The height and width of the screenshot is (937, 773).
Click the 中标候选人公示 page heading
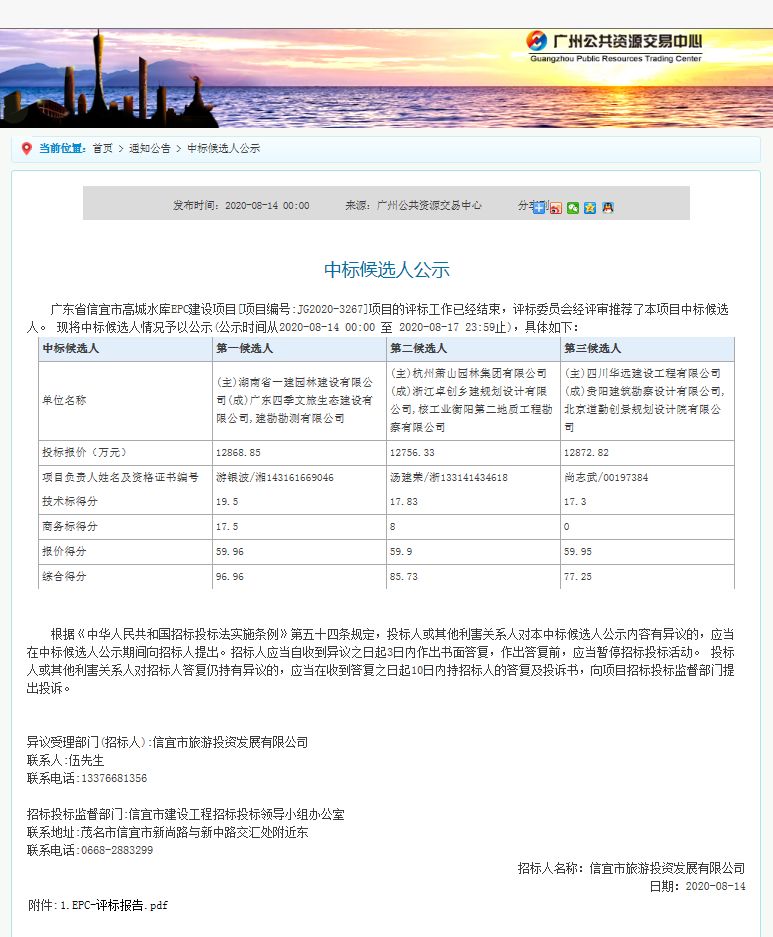click(386, 270)
